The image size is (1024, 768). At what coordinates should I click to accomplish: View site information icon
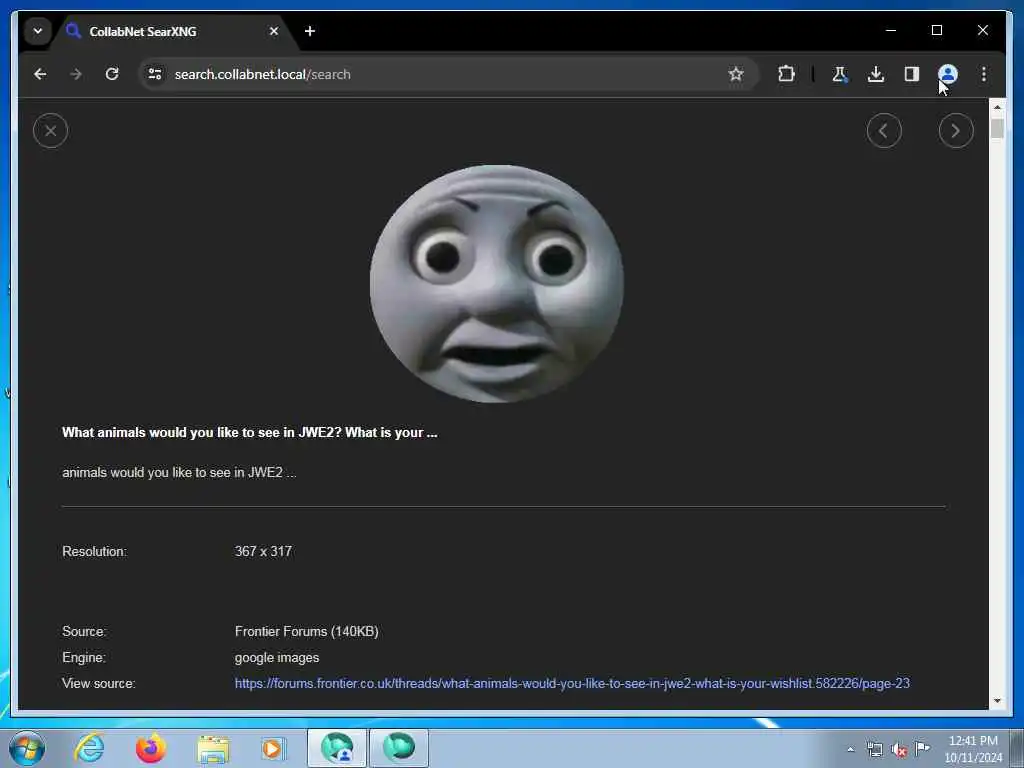click(155, 74)
